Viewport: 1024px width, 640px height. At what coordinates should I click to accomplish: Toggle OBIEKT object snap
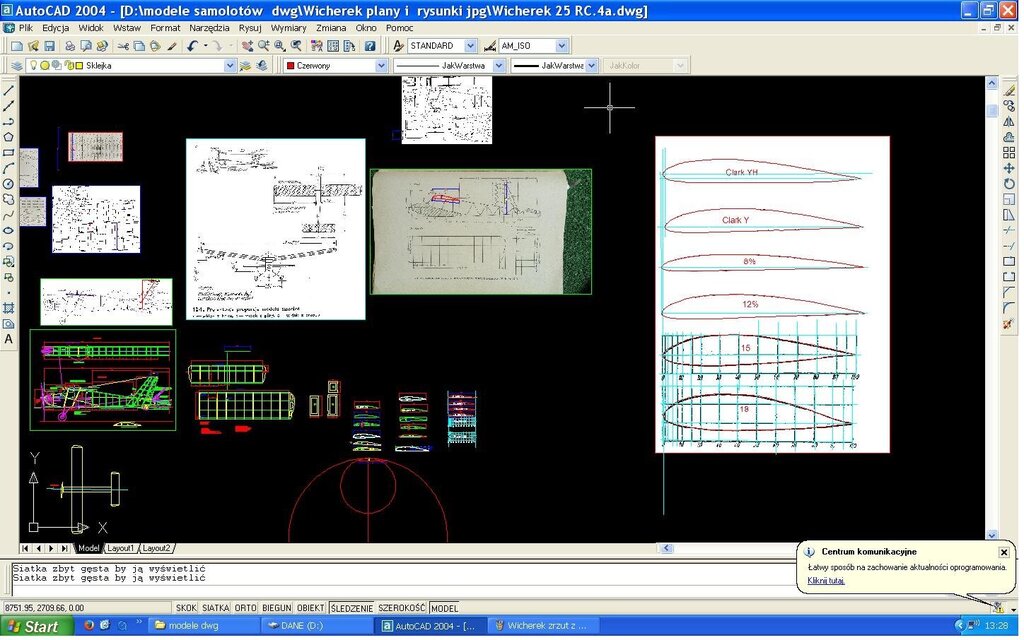click(x=311, y=608)
